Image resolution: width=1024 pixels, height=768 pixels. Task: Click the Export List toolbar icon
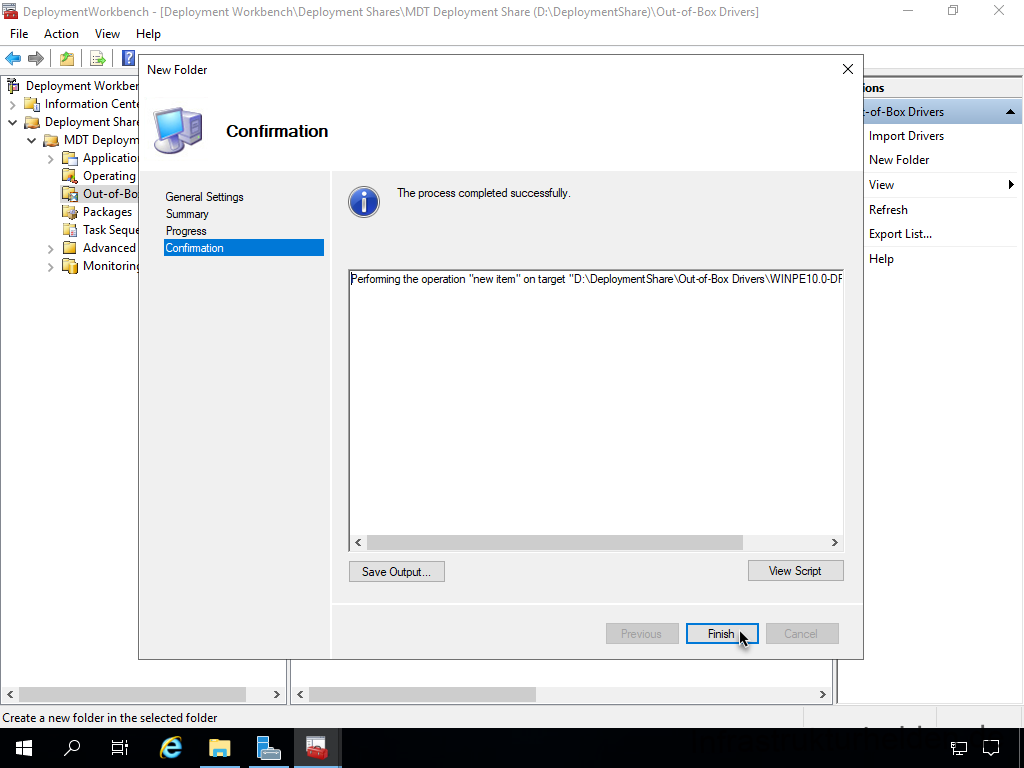(98, 58)
